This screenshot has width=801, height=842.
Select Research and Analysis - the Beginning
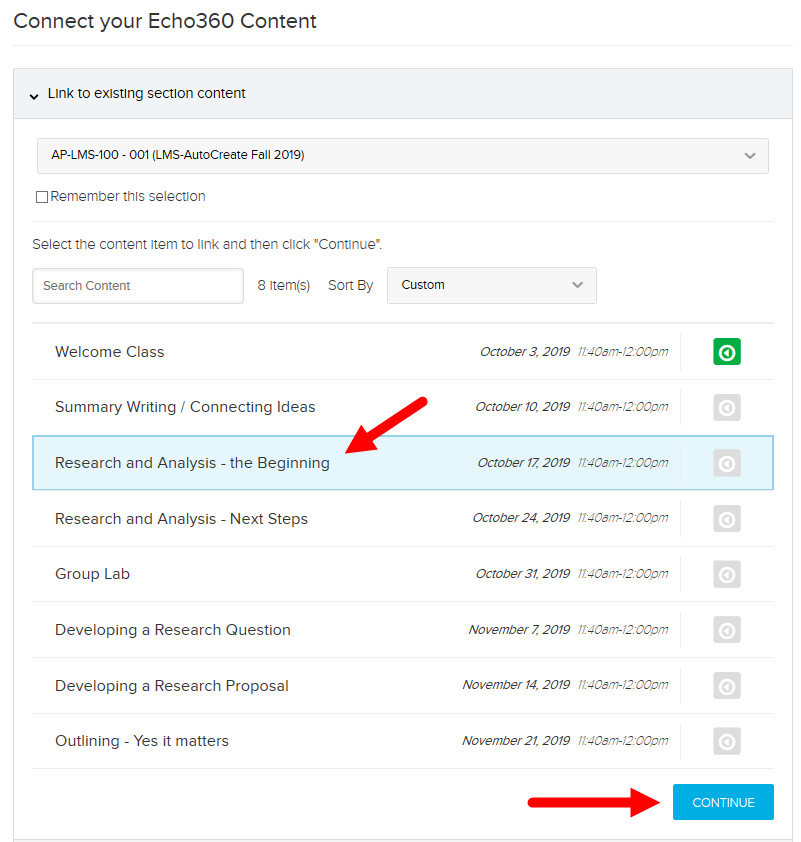403,463
